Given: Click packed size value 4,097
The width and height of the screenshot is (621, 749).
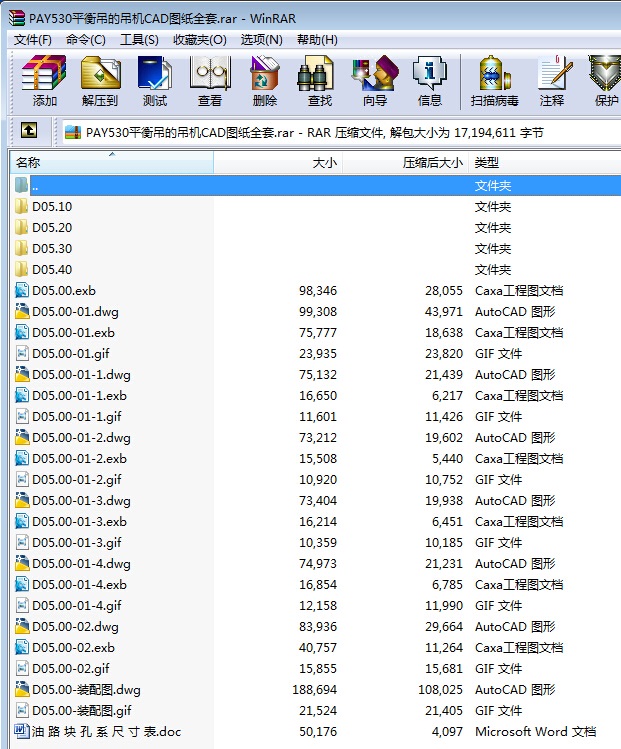Looking at the screenshot, I should point(447,732).
